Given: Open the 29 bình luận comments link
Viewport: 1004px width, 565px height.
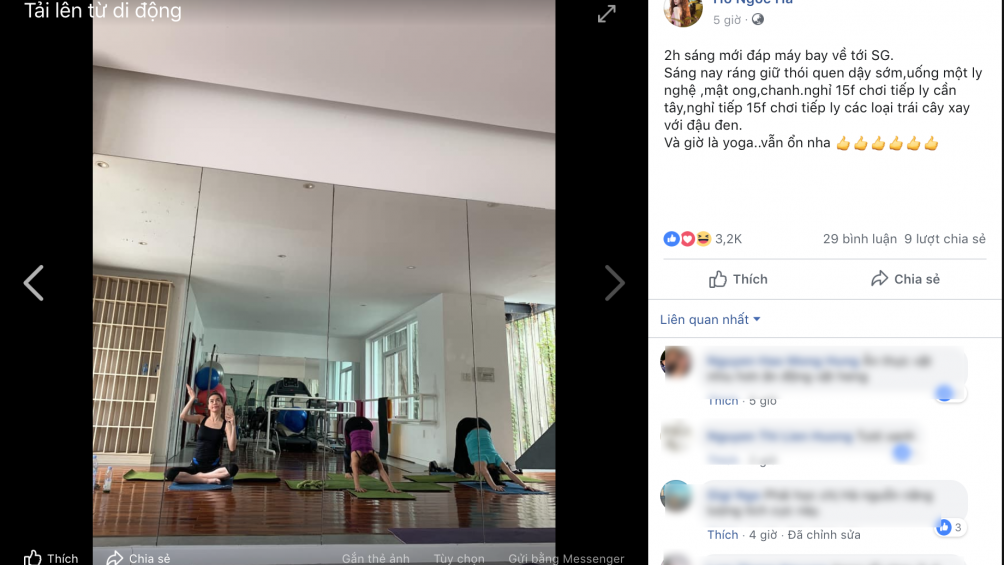Looking at the screenshot, I should click(859, 239).
